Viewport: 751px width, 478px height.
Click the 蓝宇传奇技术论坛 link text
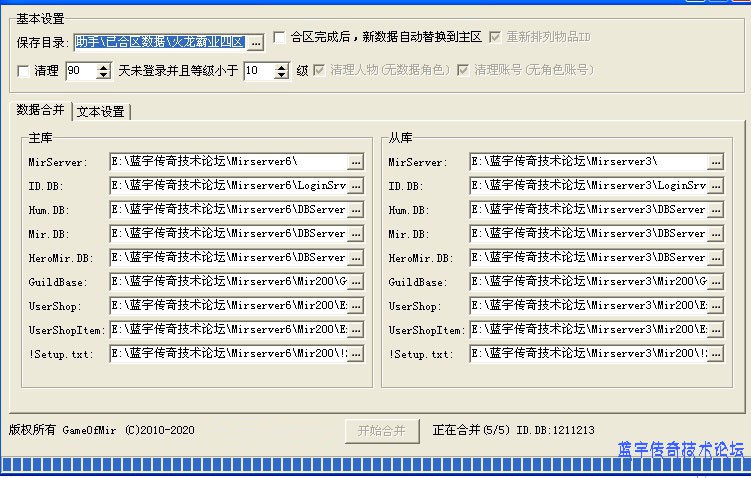point(680,450)
